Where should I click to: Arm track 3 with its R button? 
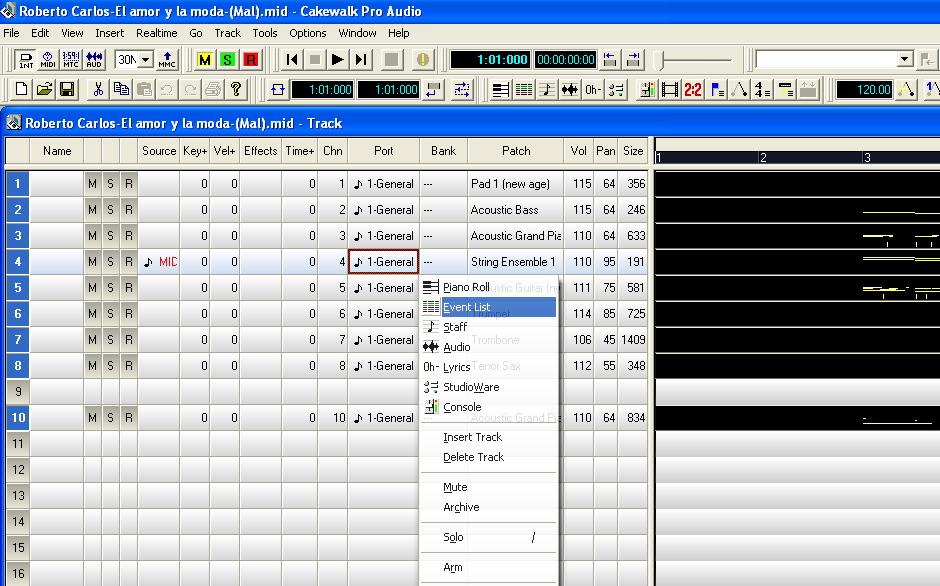(x=129, y=236)
